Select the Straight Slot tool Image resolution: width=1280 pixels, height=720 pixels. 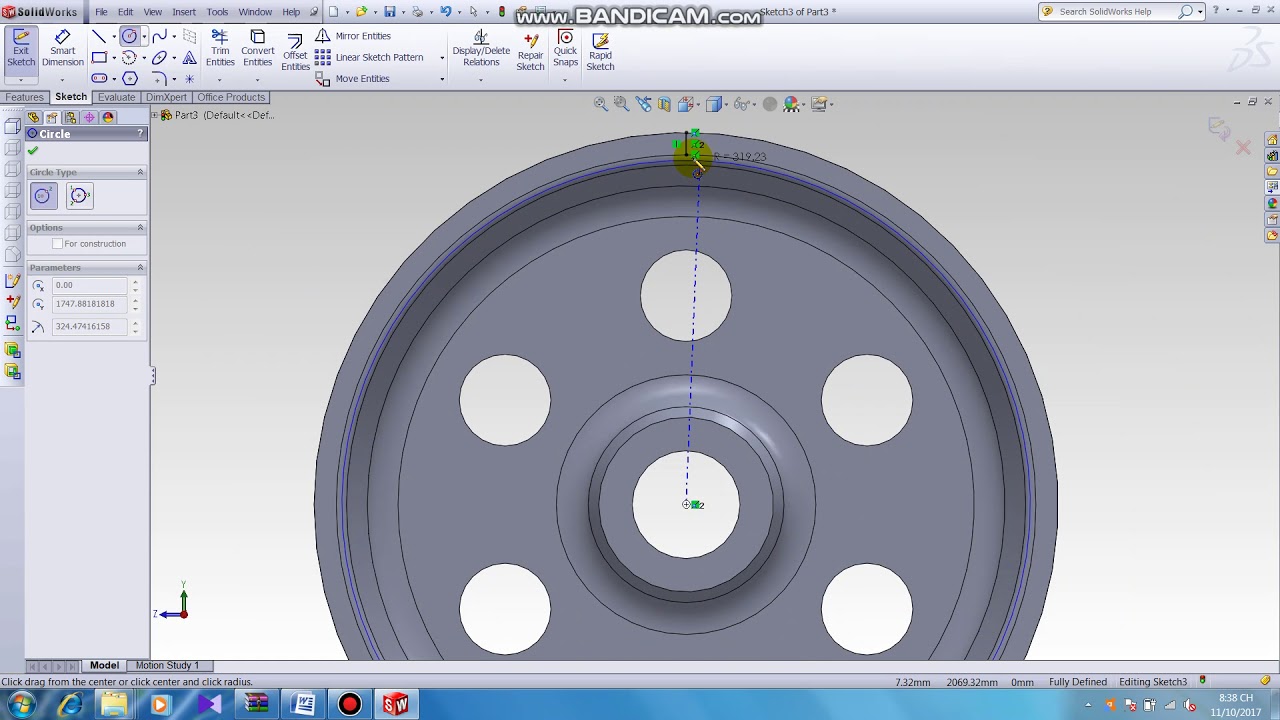tap(99, 78)
